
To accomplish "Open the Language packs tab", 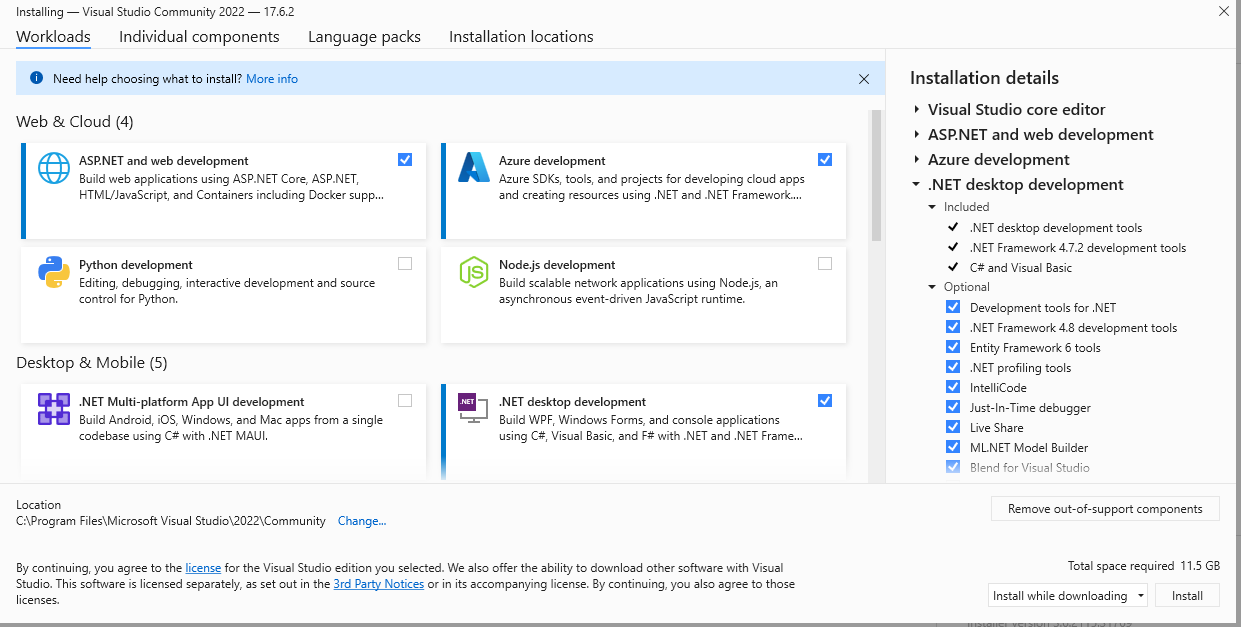I will point(364,37).
